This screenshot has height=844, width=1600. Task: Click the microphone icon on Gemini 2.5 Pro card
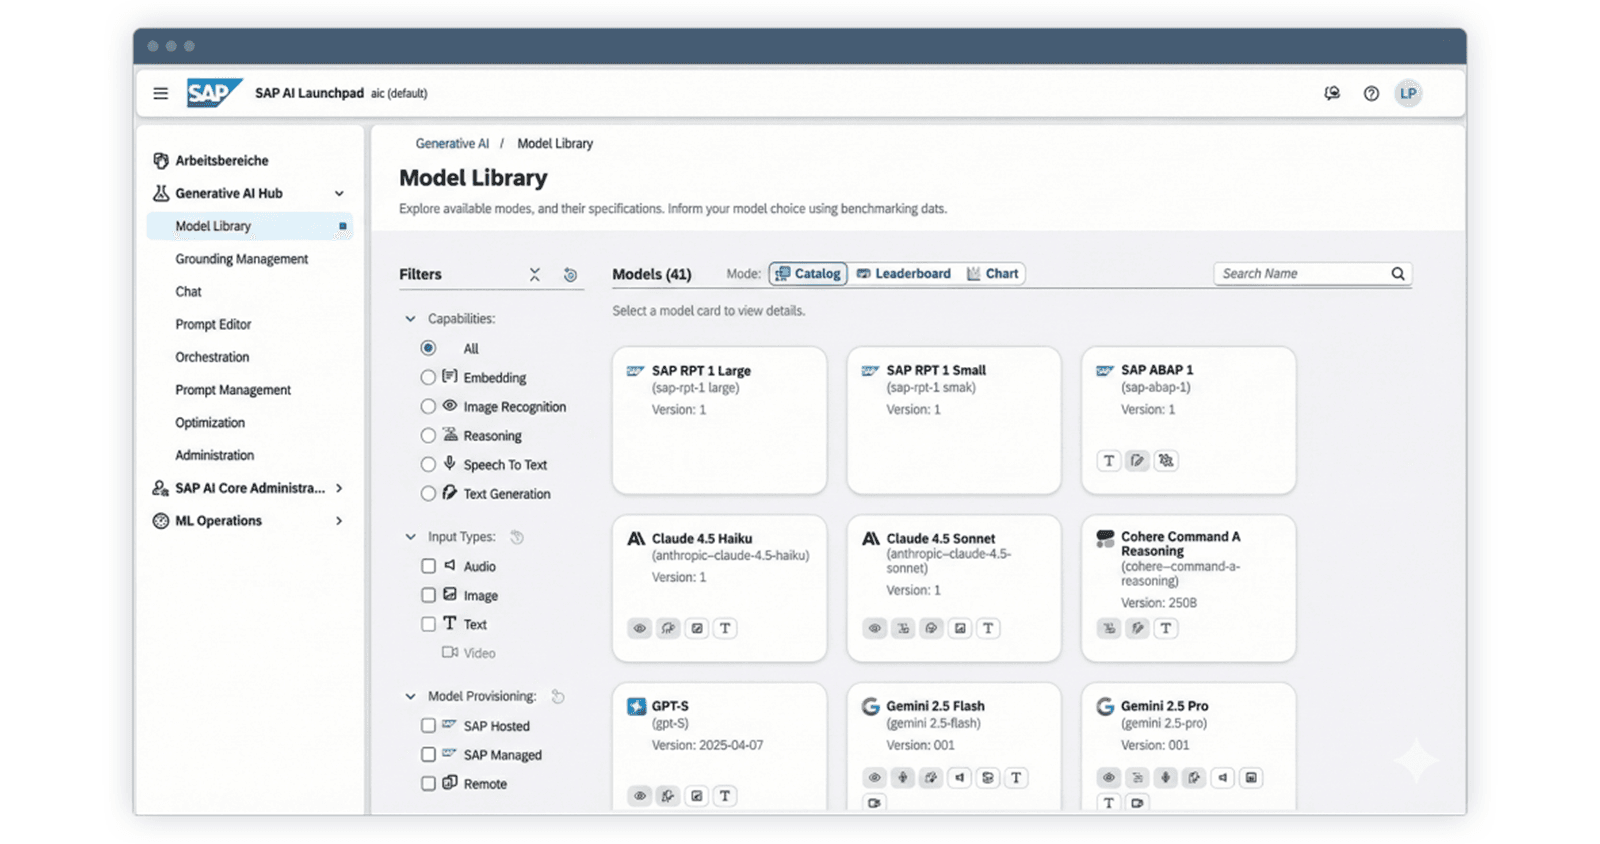click(x=1165, y=777)
